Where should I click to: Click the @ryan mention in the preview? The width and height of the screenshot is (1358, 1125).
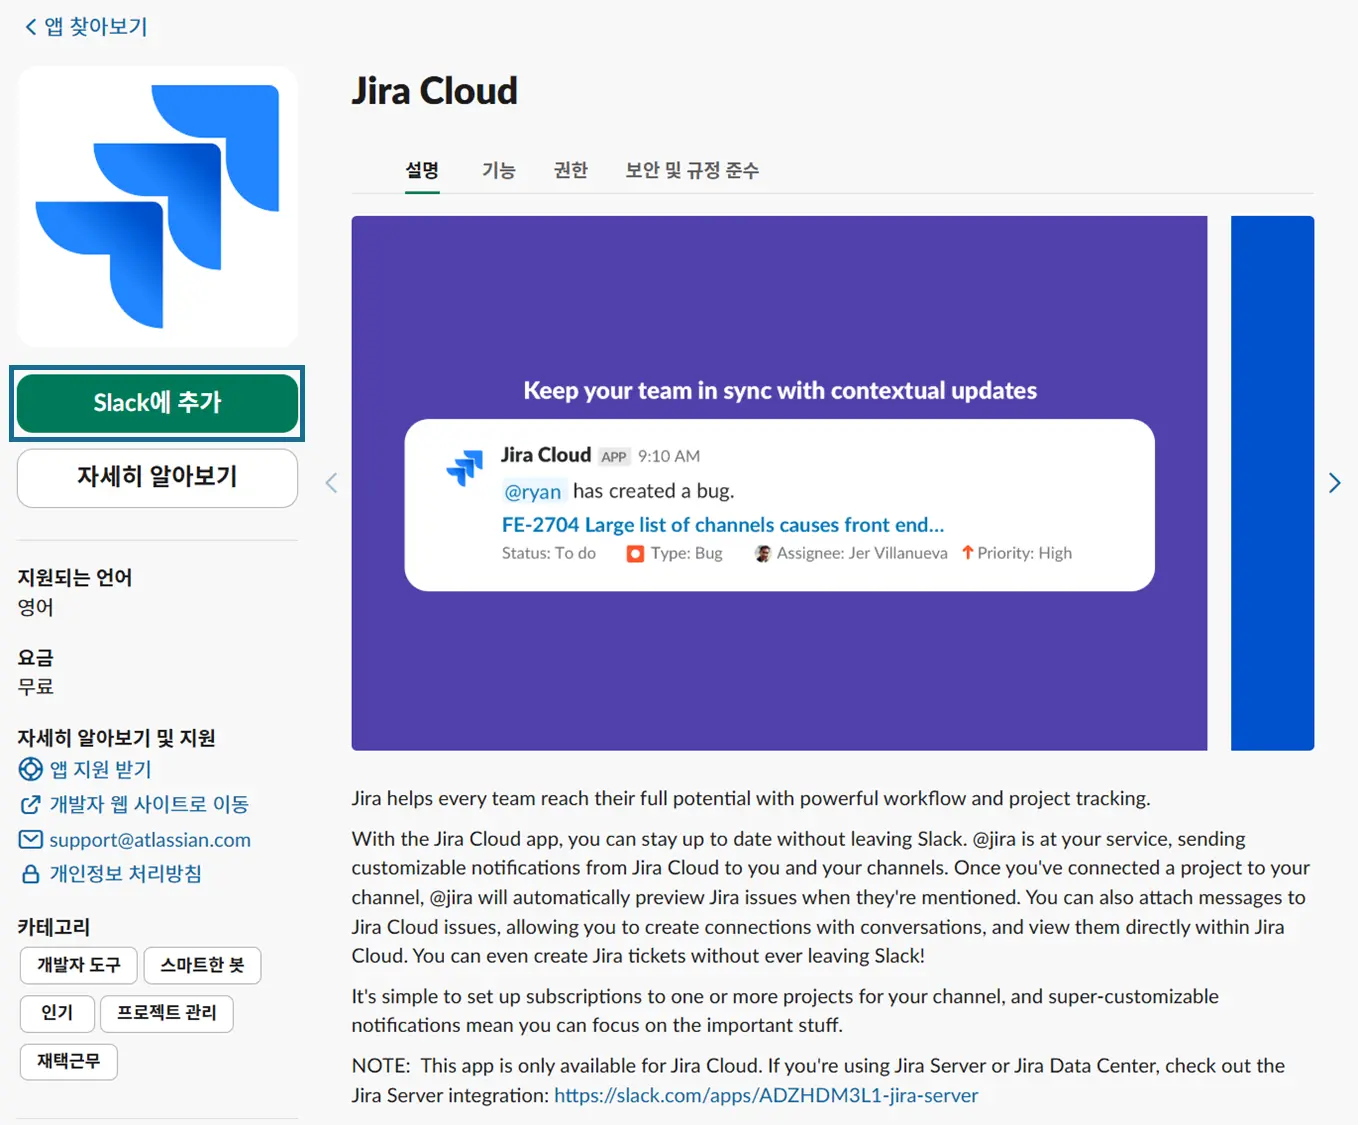tap(533, 491)
